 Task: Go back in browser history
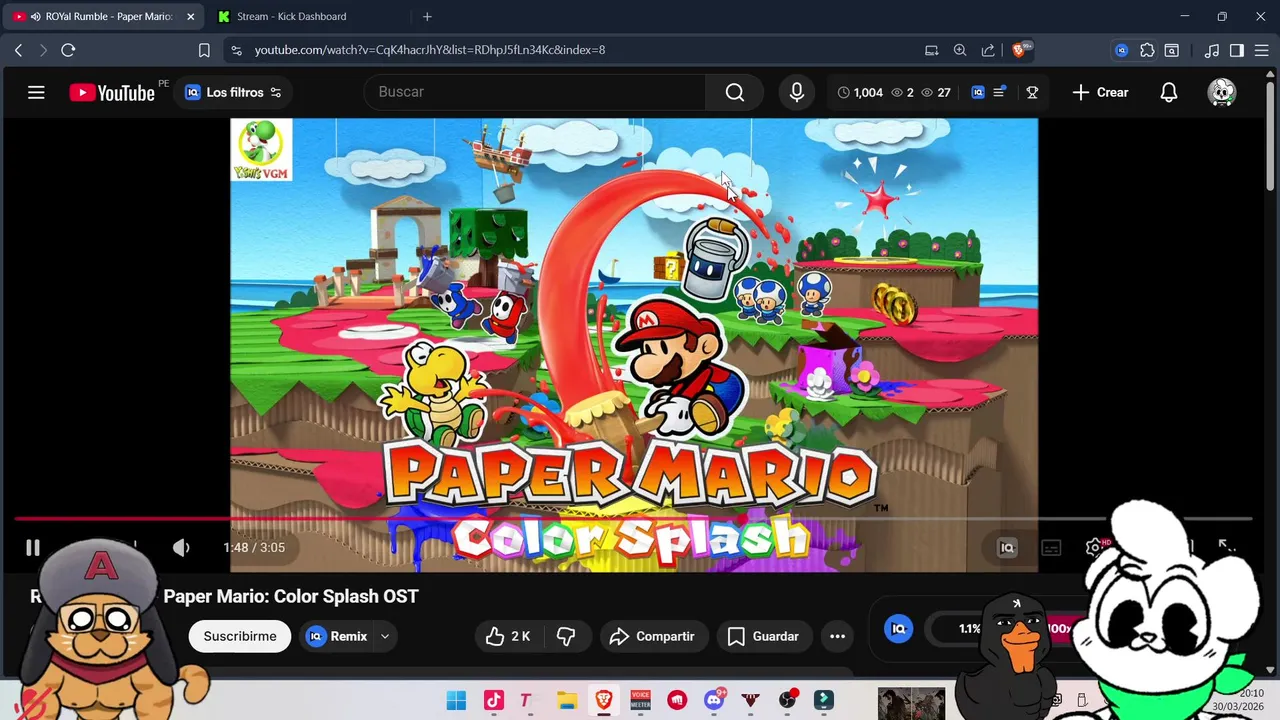coord(18,50)
